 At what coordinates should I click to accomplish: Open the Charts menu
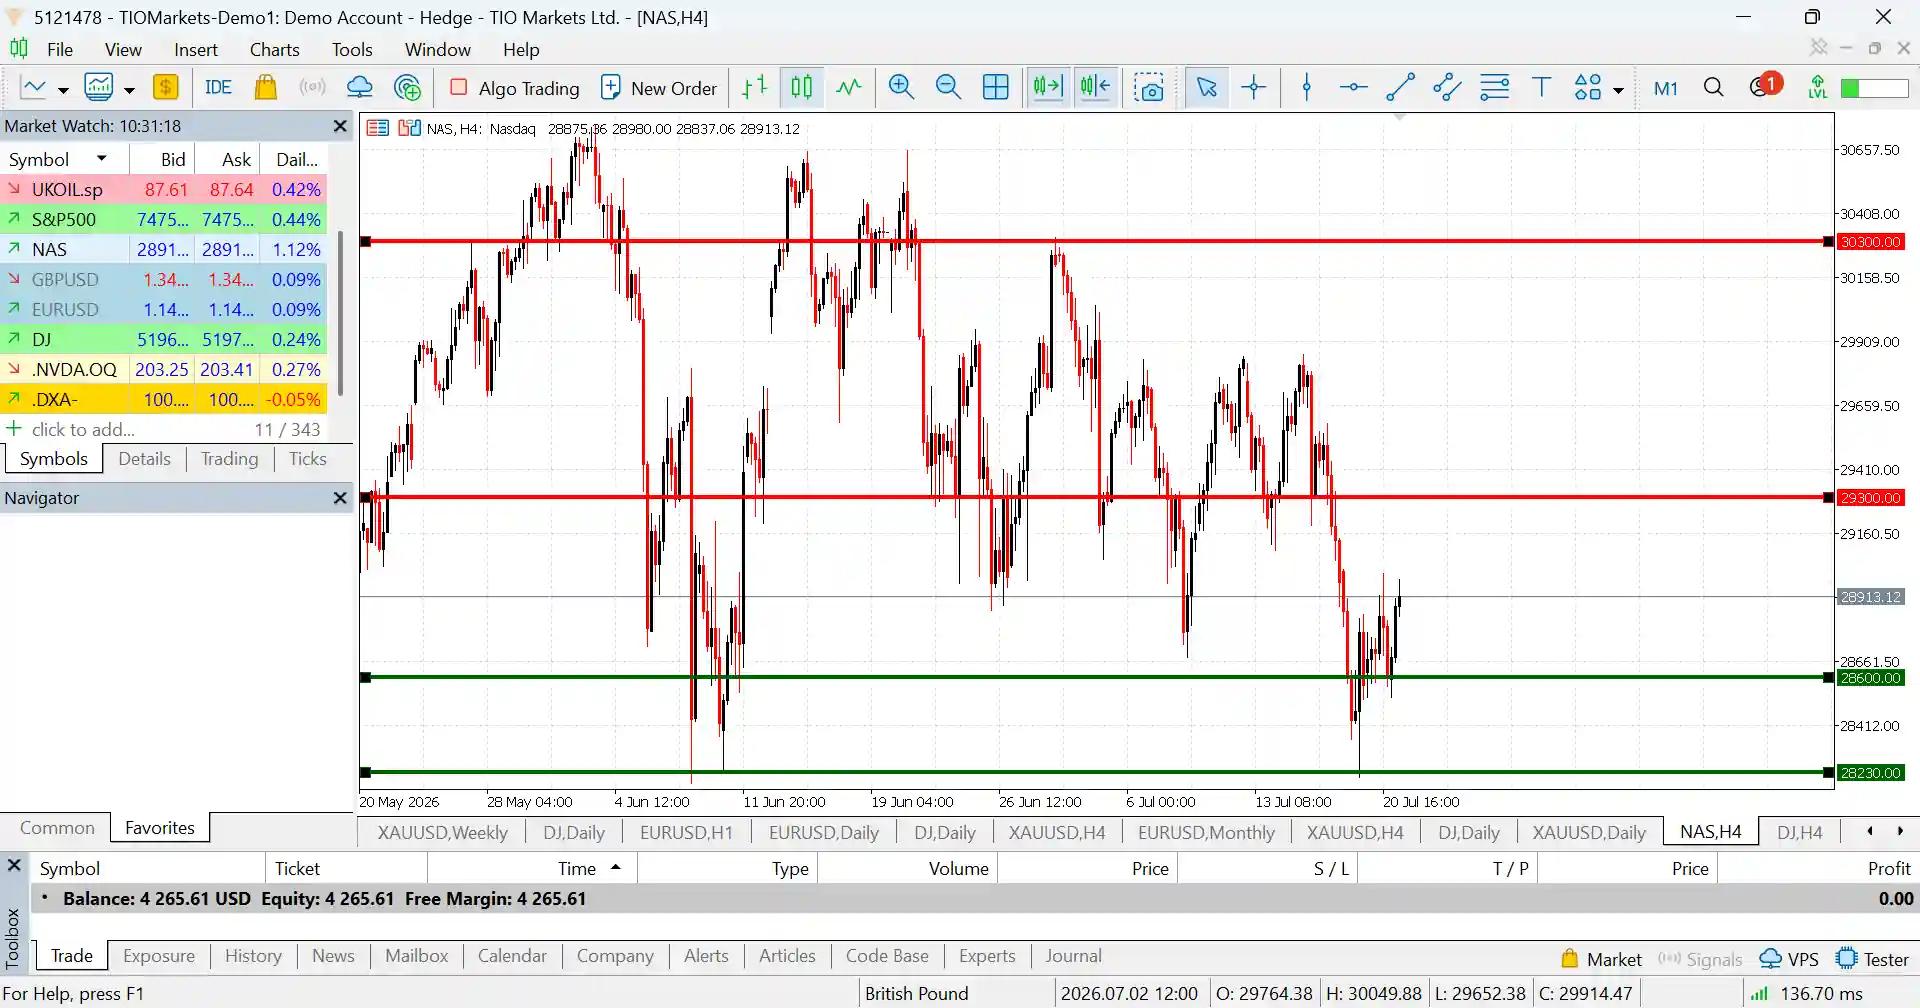(x=274, y=49)
